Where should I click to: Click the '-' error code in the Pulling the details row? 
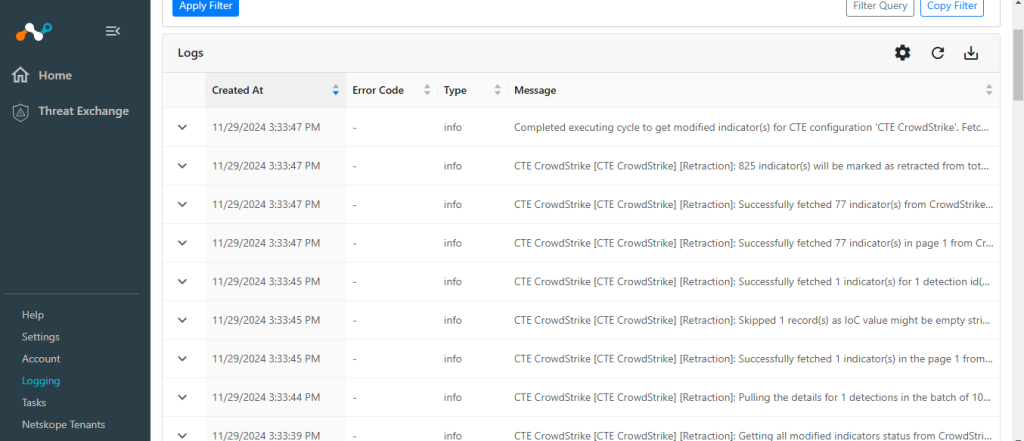coord(355,397)
